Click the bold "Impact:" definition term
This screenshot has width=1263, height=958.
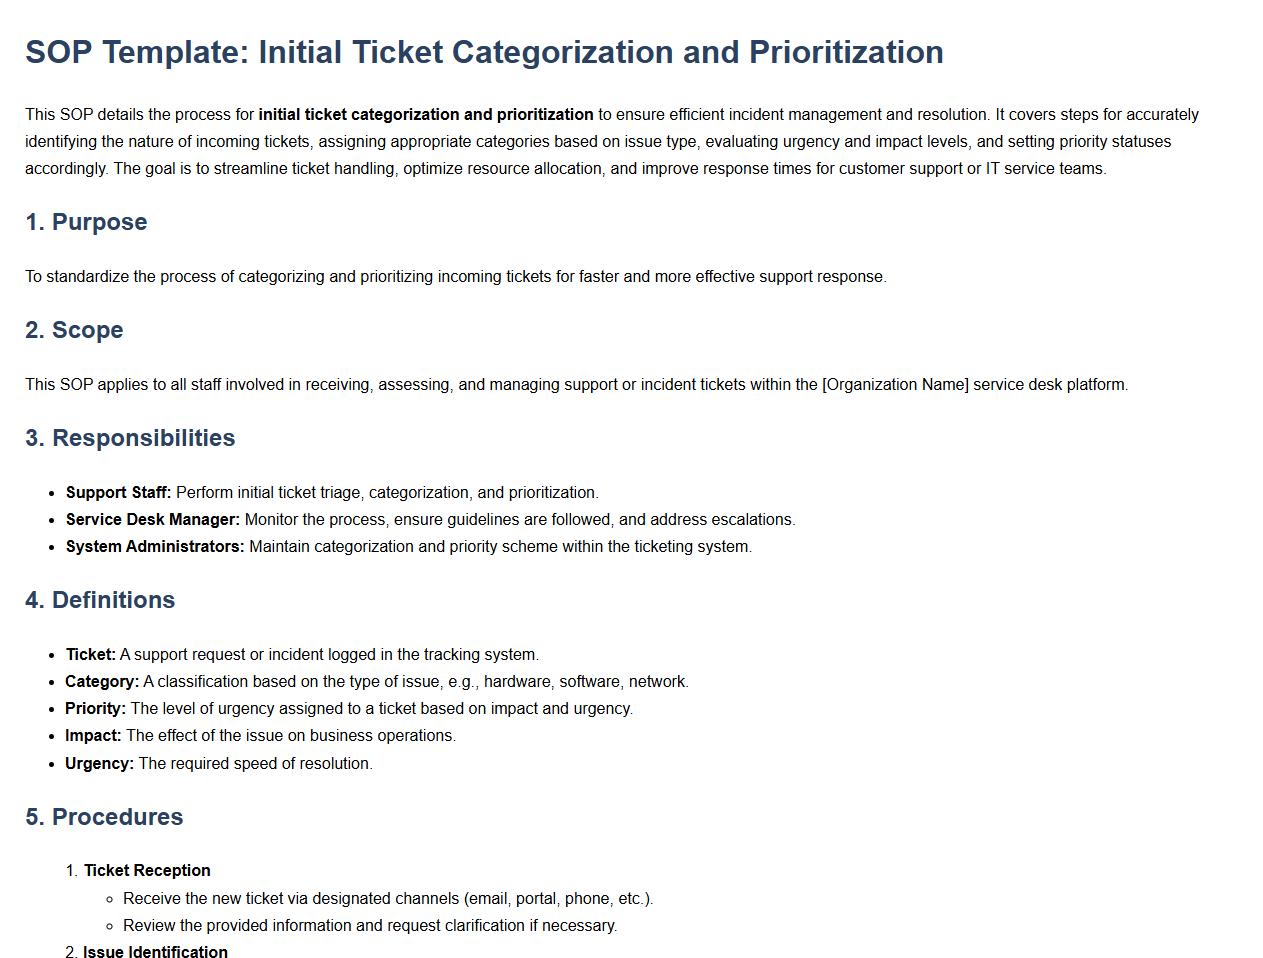pyautogui.click(x=93, y=735)
